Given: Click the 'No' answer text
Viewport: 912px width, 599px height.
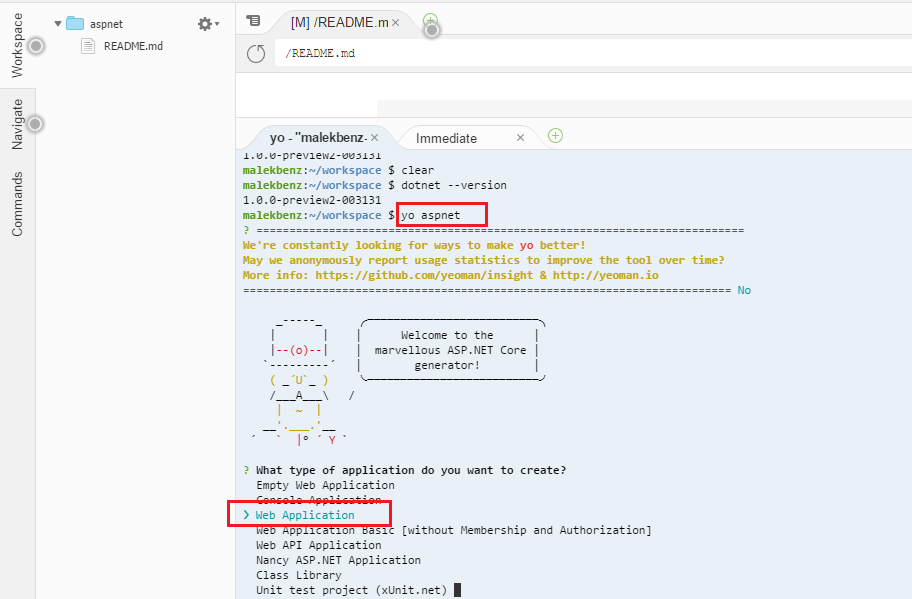Looking at the screenshot, I should [x=744, y=290].
